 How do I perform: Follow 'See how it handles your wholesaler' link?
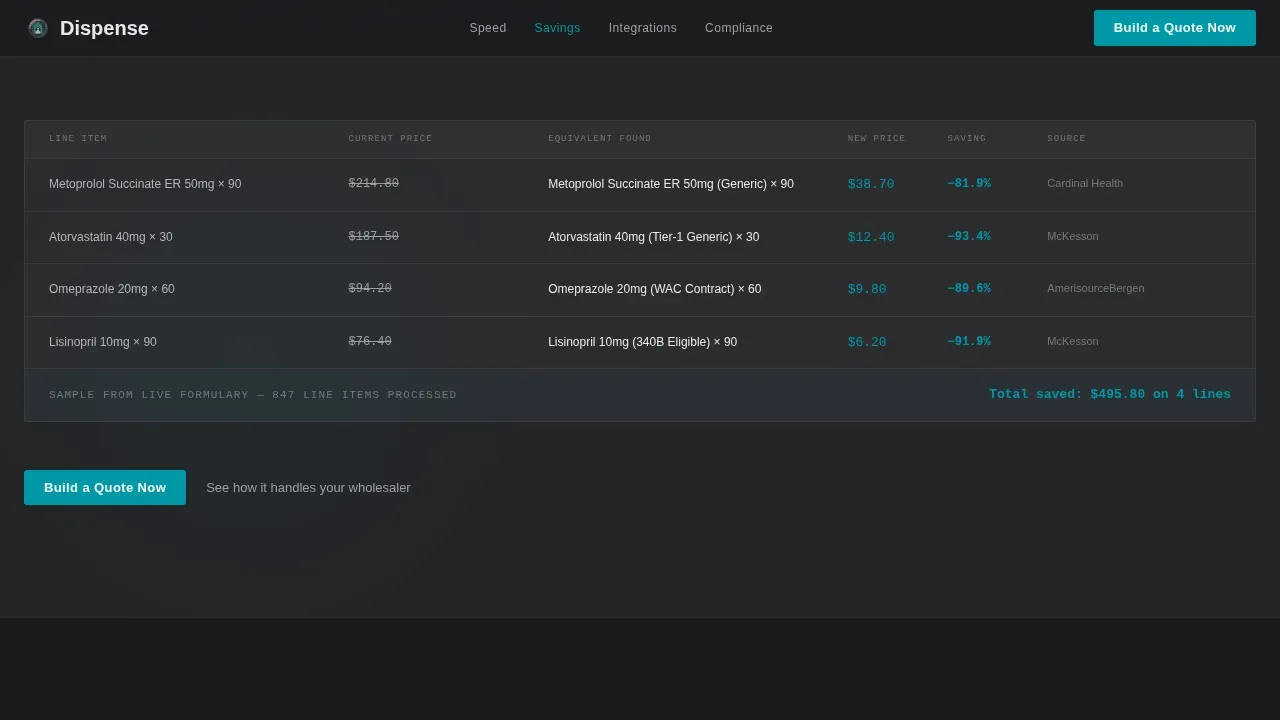coord(308,488)
